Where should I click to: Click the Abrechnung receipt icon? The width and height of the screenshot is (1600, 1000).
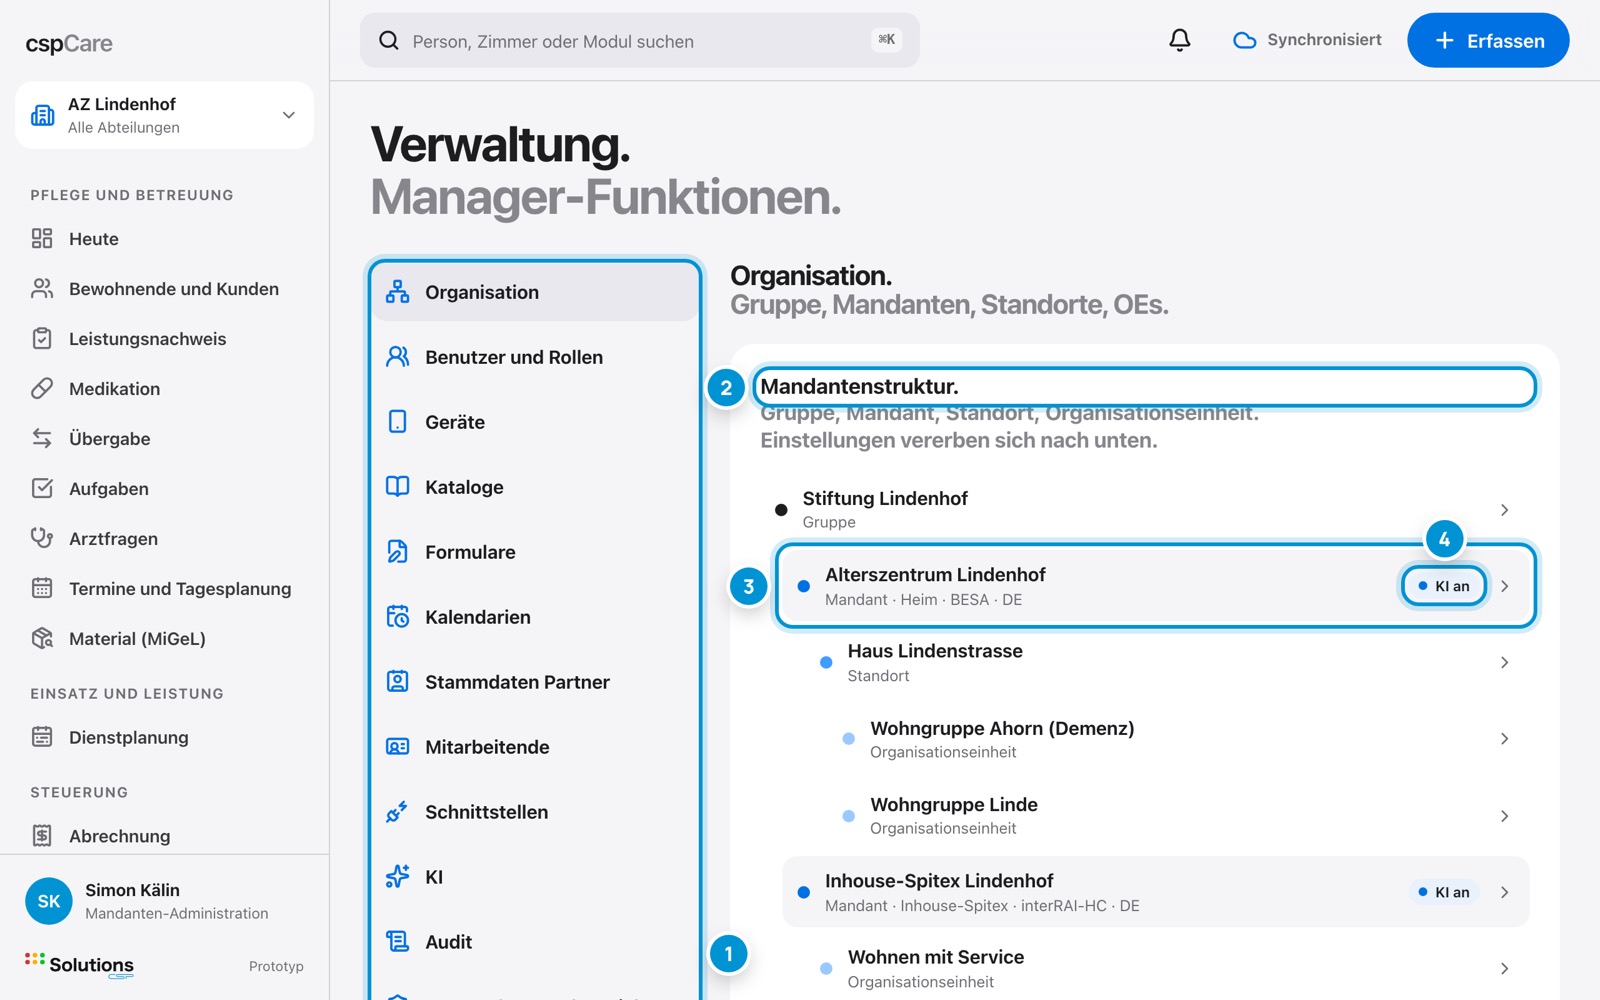(x=42, y=835)
